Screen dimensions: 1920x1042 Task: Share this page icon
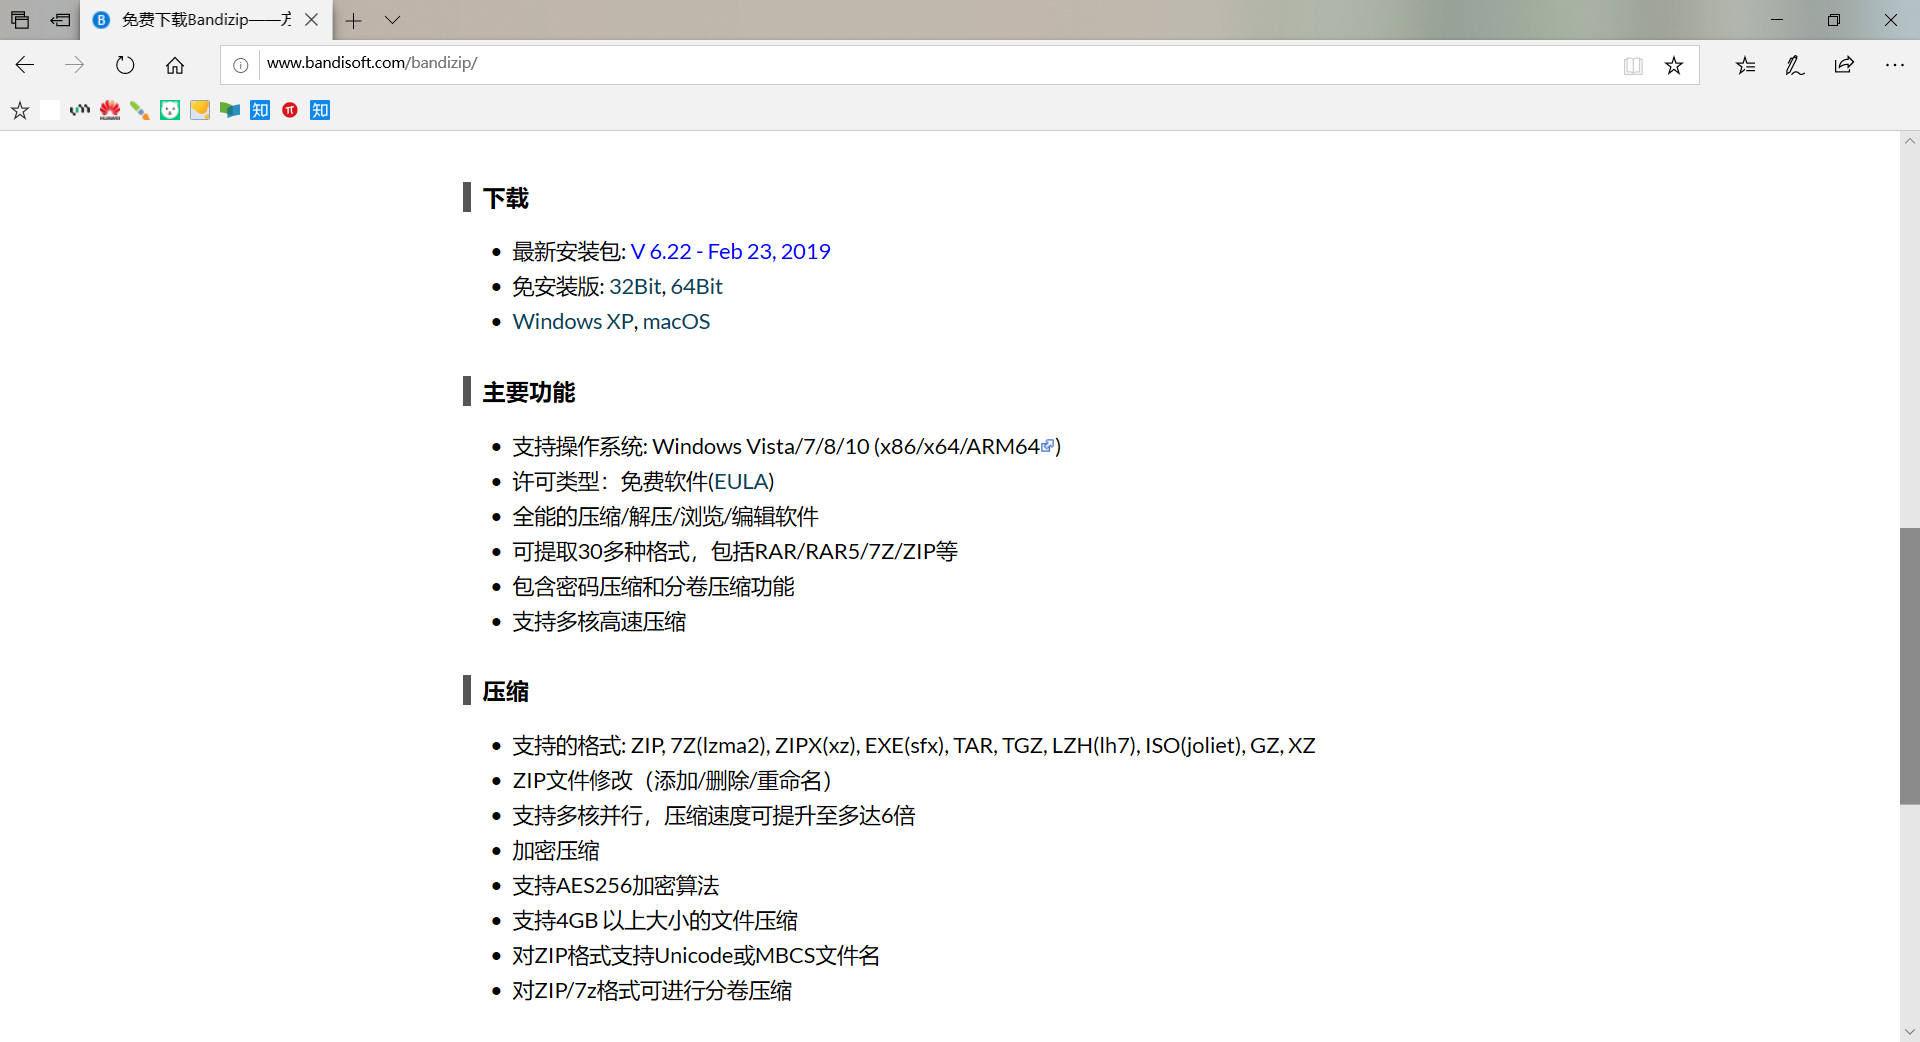(1844, 65)
